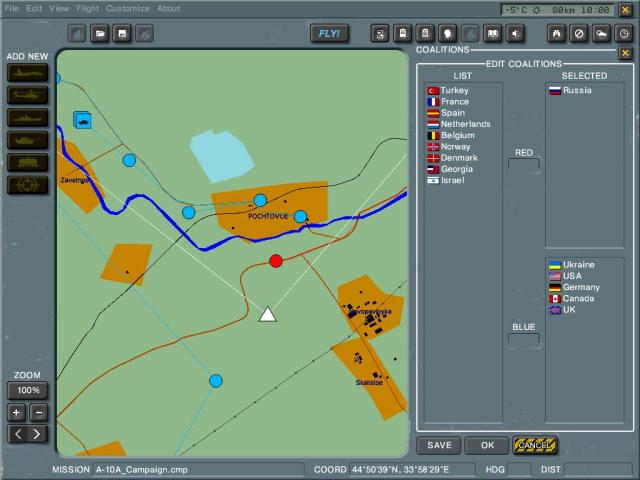Add a new target zone crosshair
Image resolution: width=640 pixels, height=480 pixels.
tap(27, 185)
